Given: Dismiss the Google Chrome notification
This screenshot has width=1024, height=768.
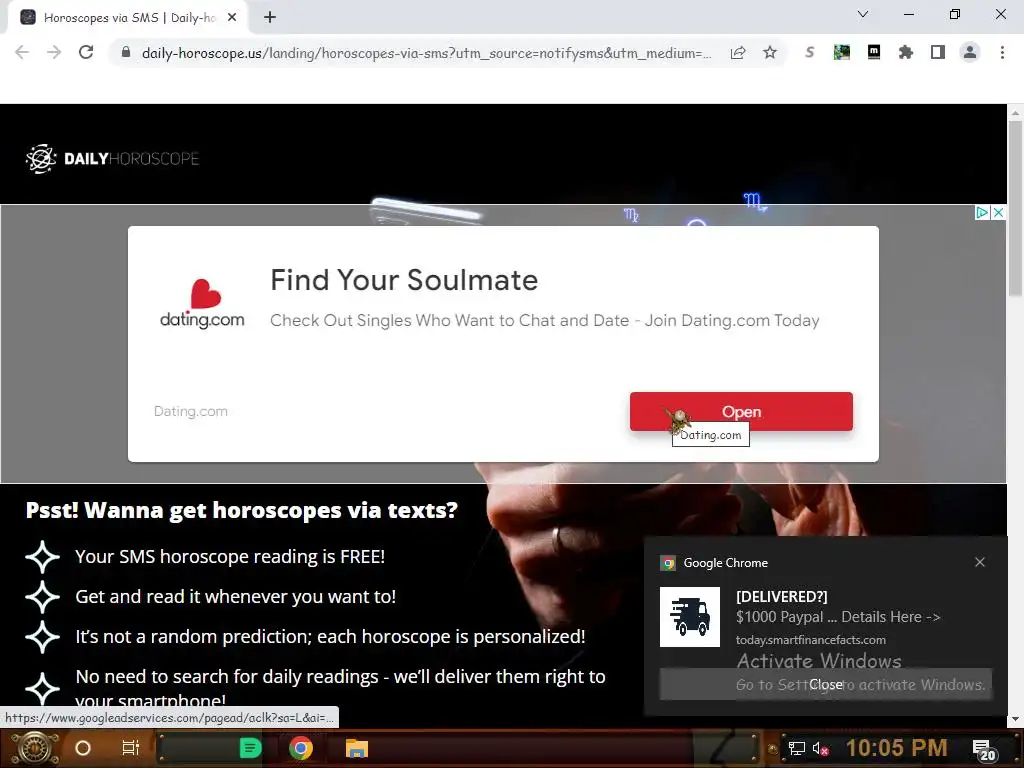Looking at the screenshot, I should 980,562.
